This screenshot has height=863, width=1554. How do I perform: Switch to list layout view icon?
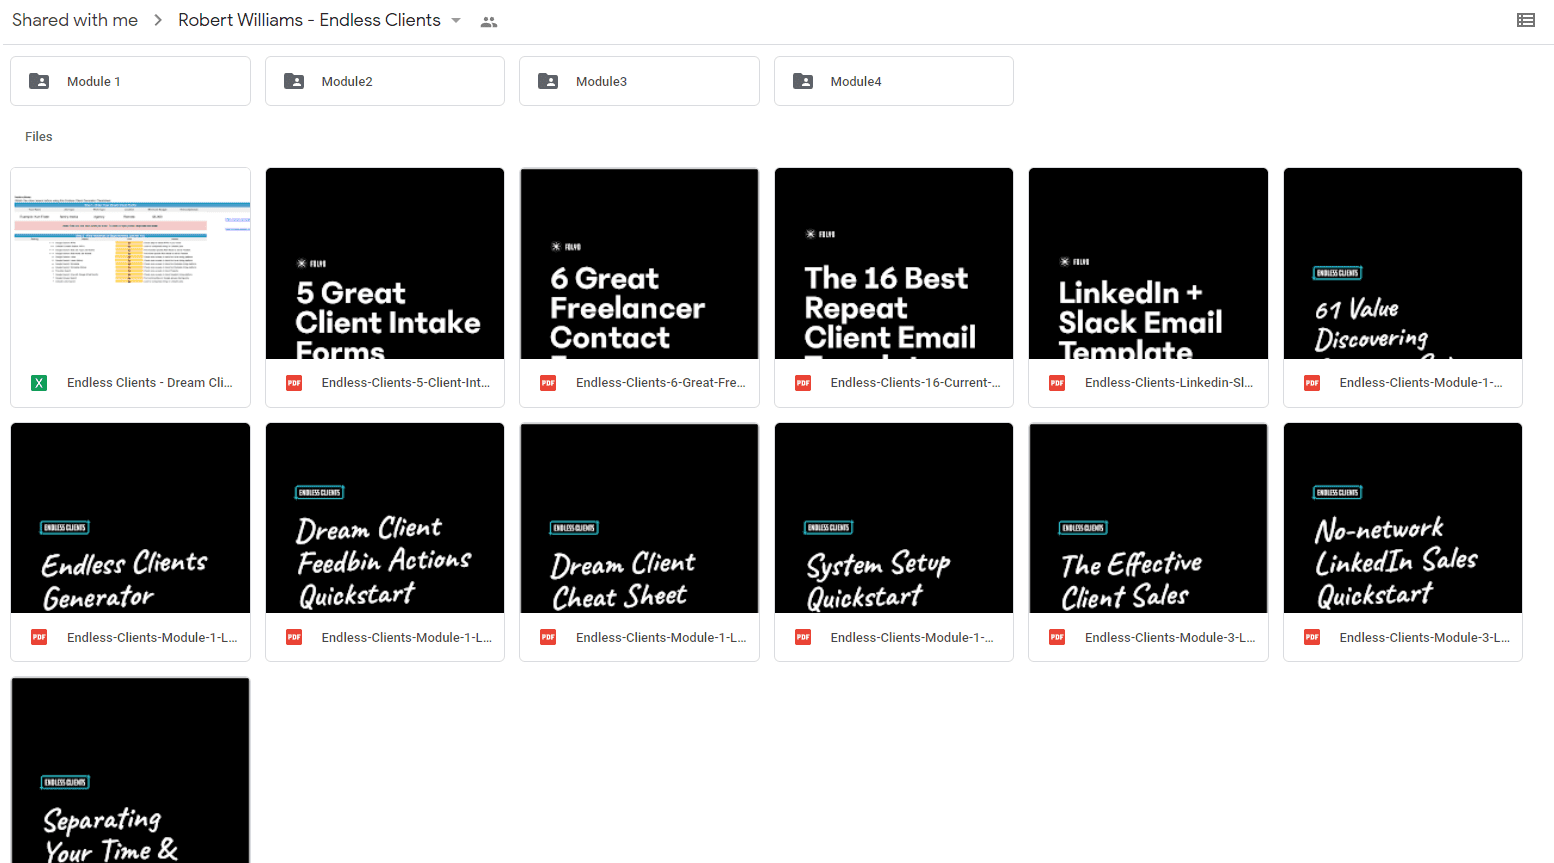[1525, 20]
